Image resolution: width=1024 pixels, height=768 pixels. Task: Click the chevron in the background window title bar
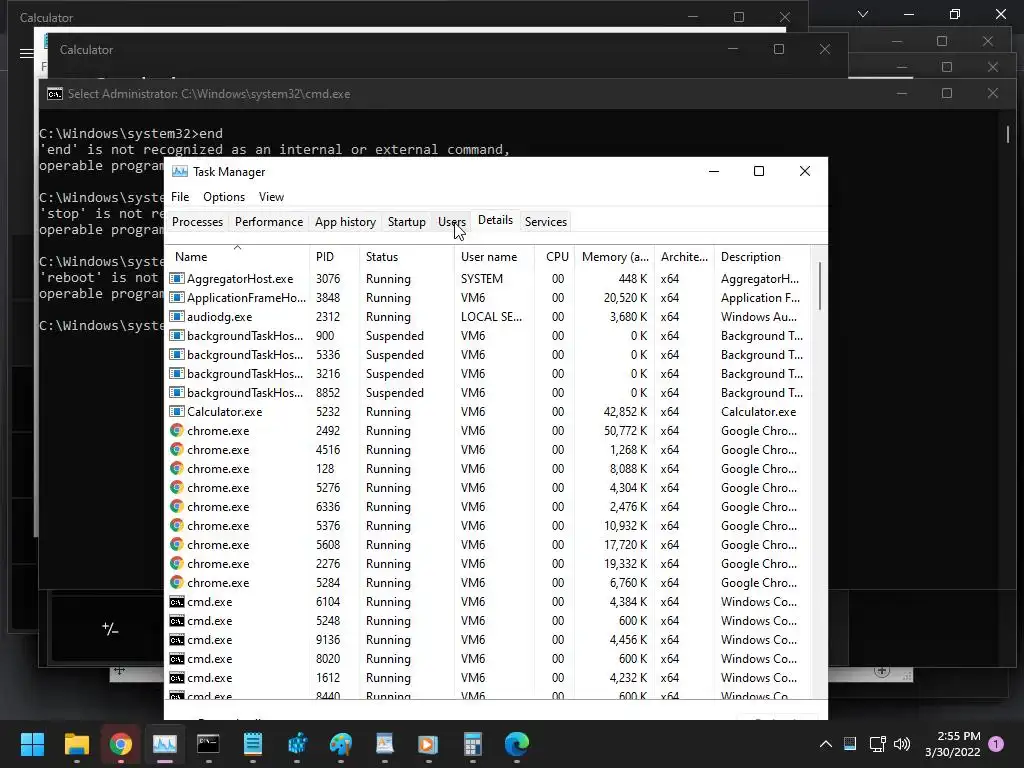click(x=863, y=14)
